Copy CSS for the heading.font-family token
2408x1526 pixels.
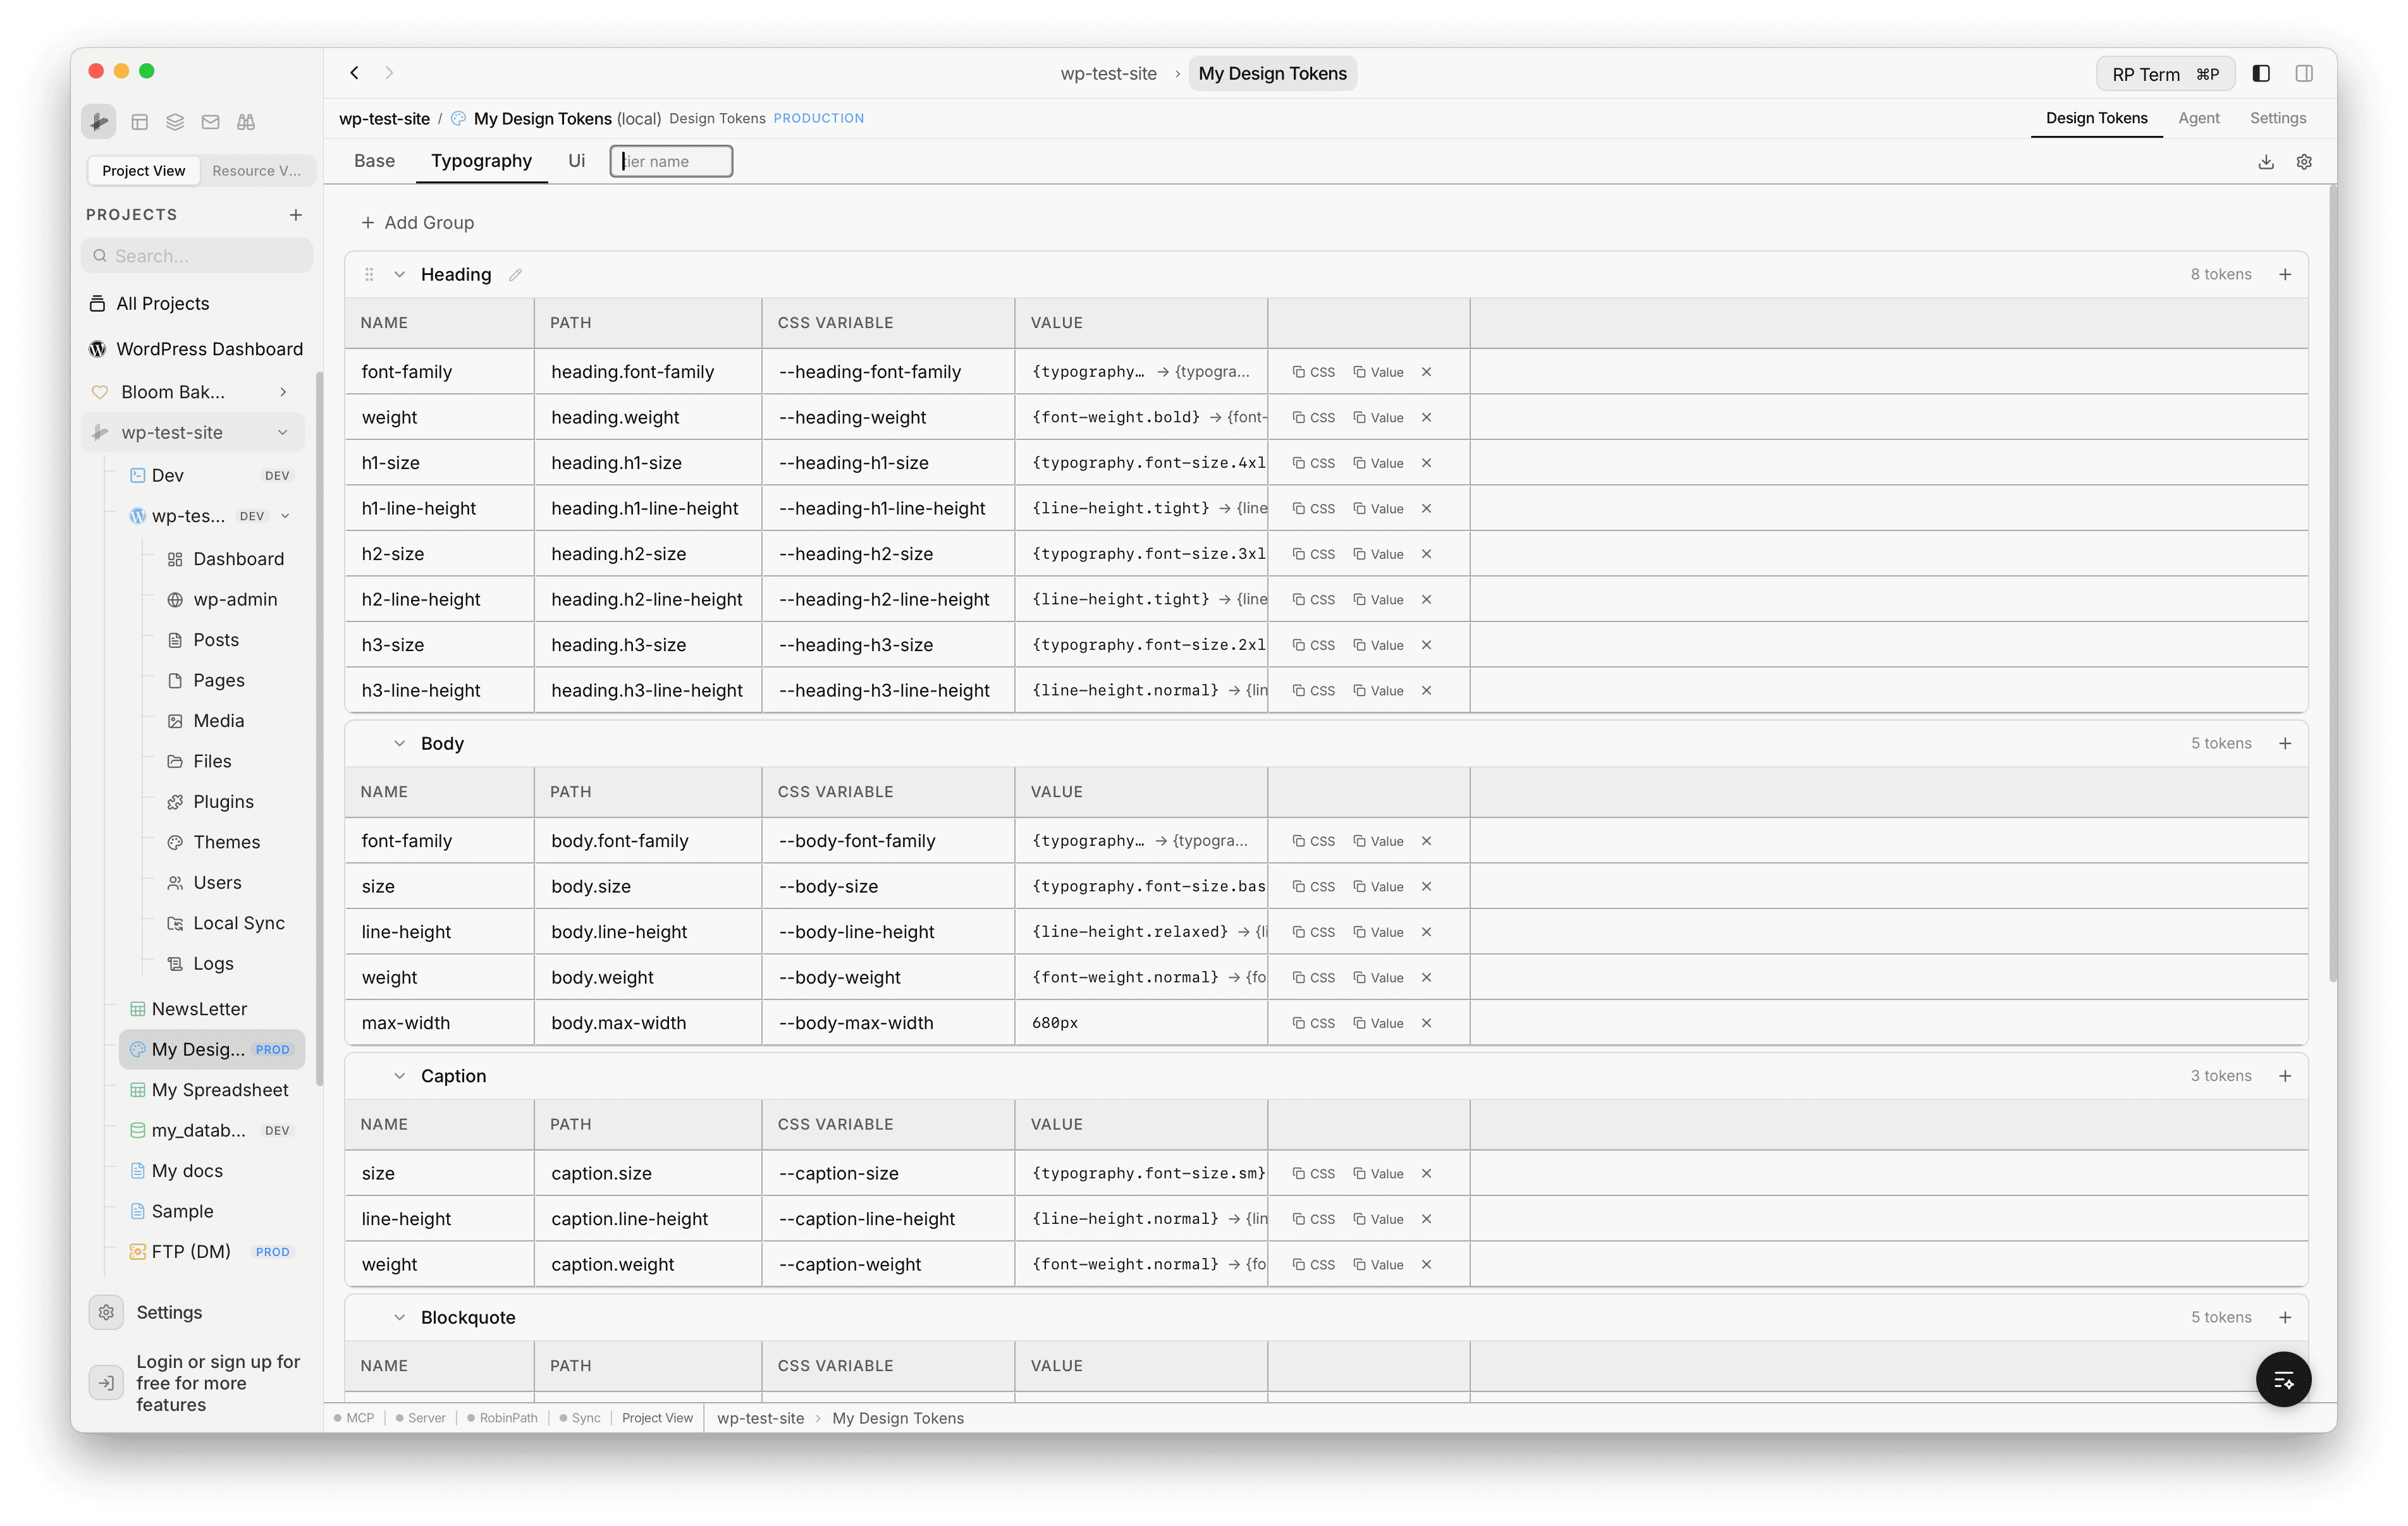pos(1313,371)
